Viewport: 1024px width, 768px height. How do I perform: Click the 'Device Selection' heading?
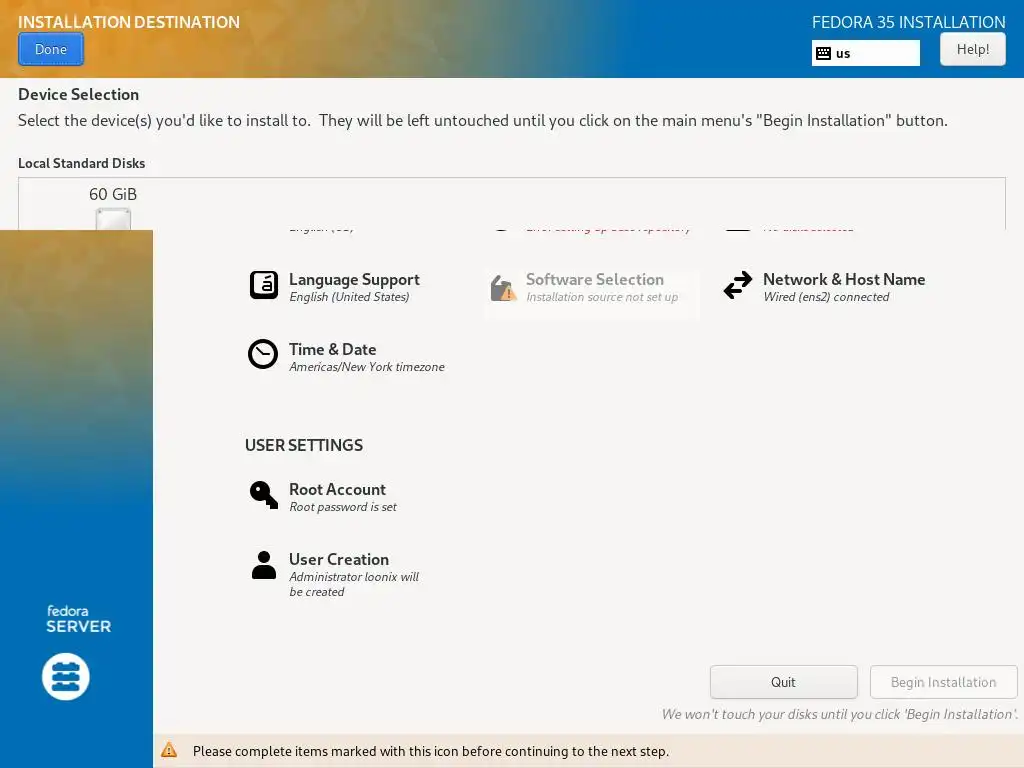pyautogui.click(x=78, y=95)
